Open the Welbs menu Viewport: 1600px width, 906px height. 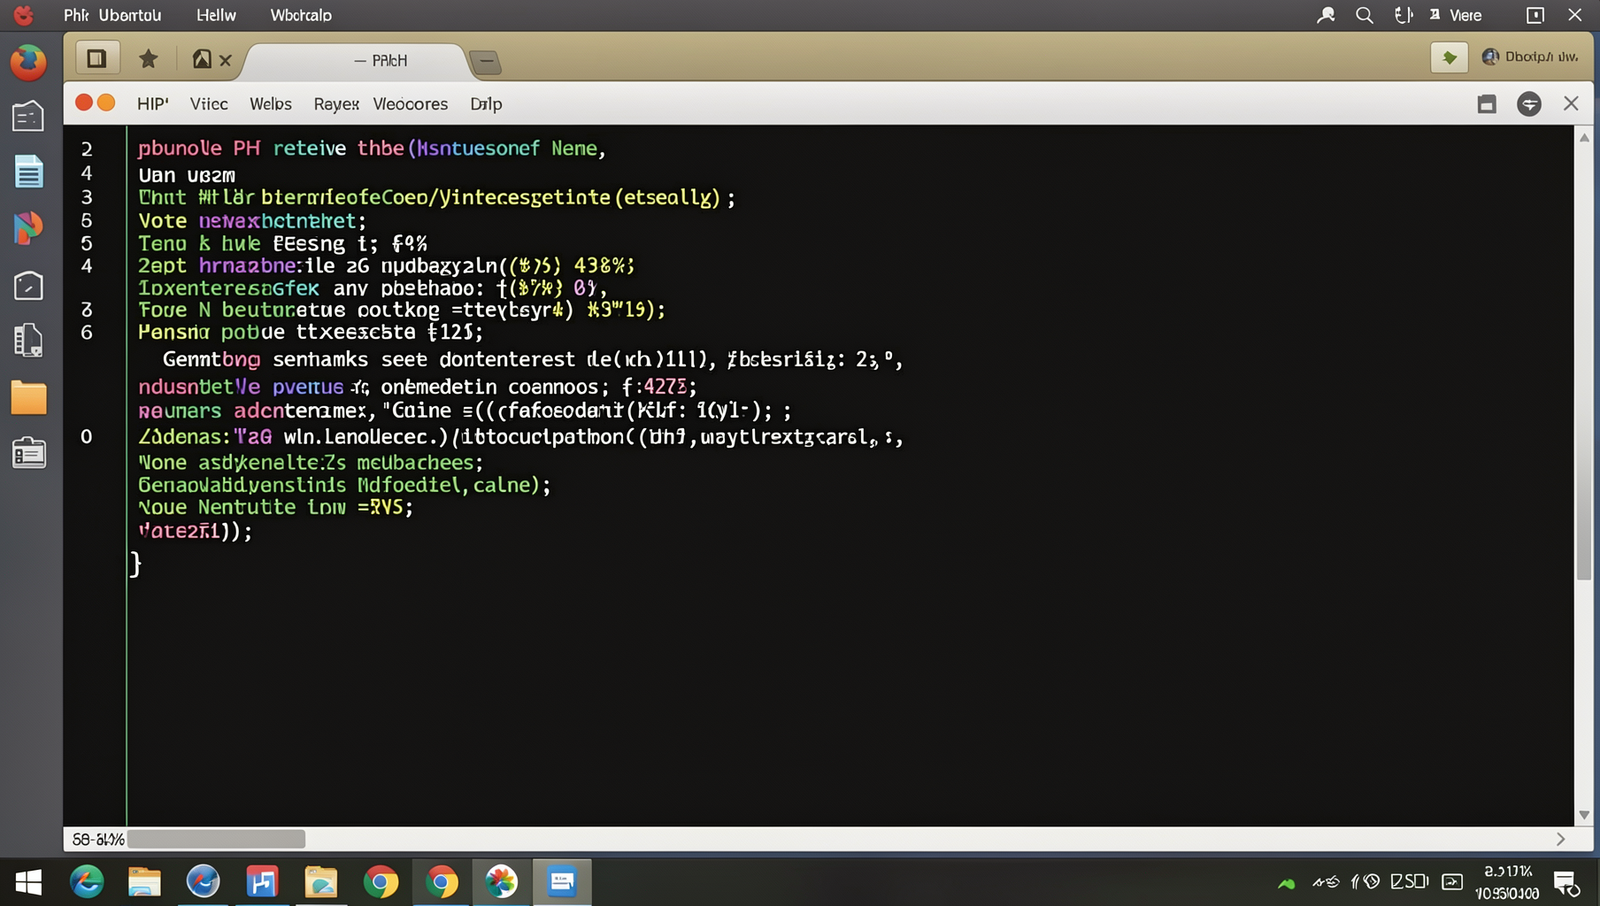pyautogui.click(x=270, y=104)
